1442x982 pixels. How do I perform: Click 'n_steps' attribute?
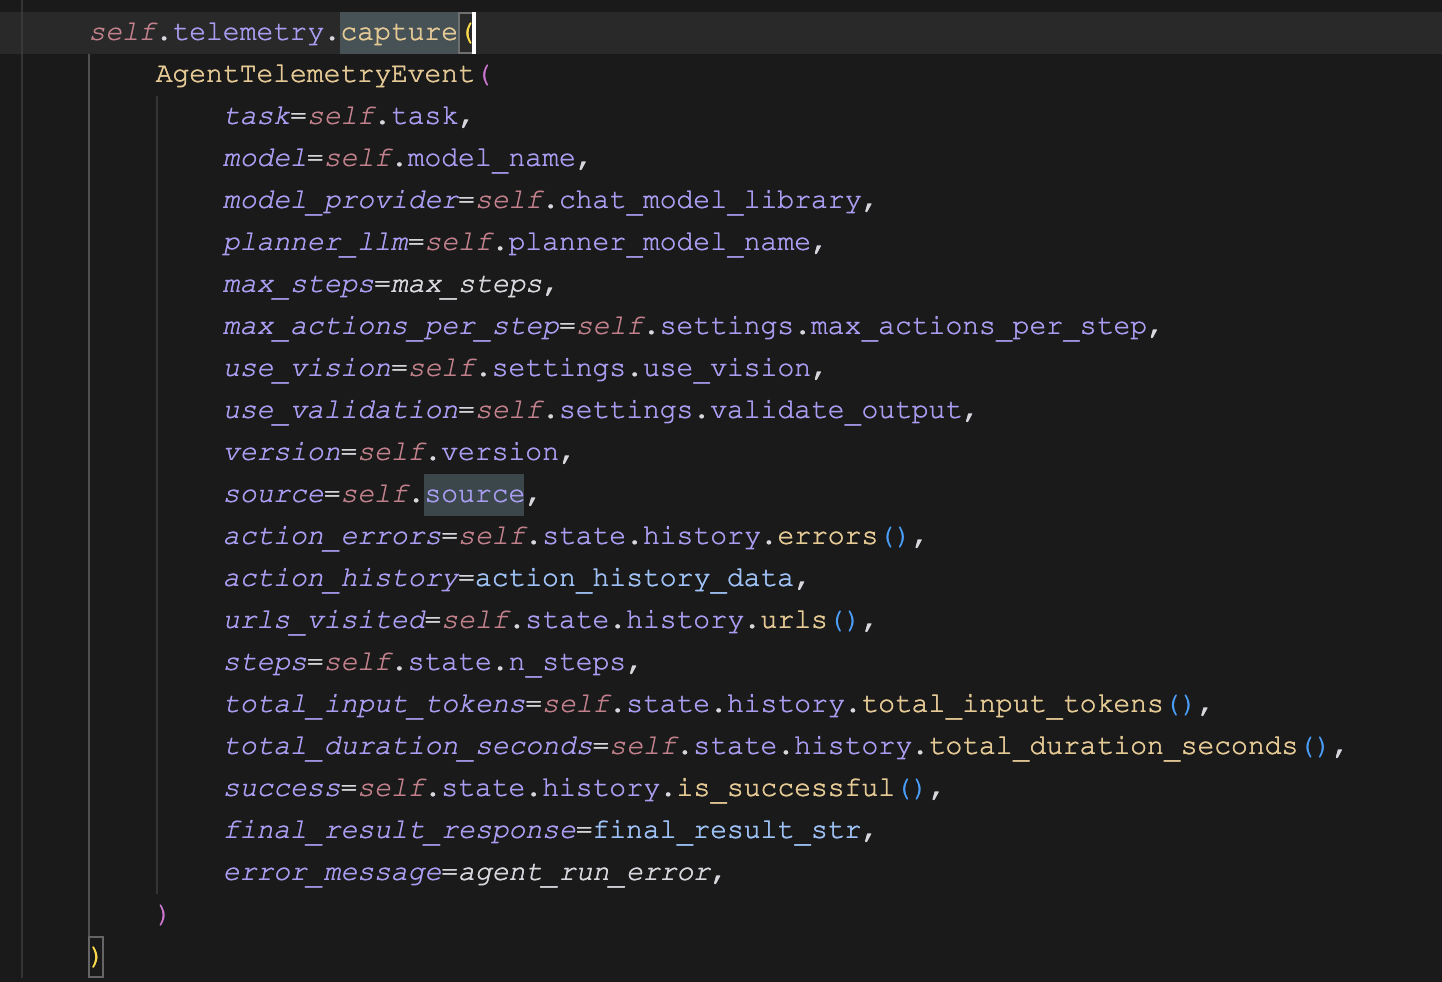pyautogui.click(x=567, y=663)
